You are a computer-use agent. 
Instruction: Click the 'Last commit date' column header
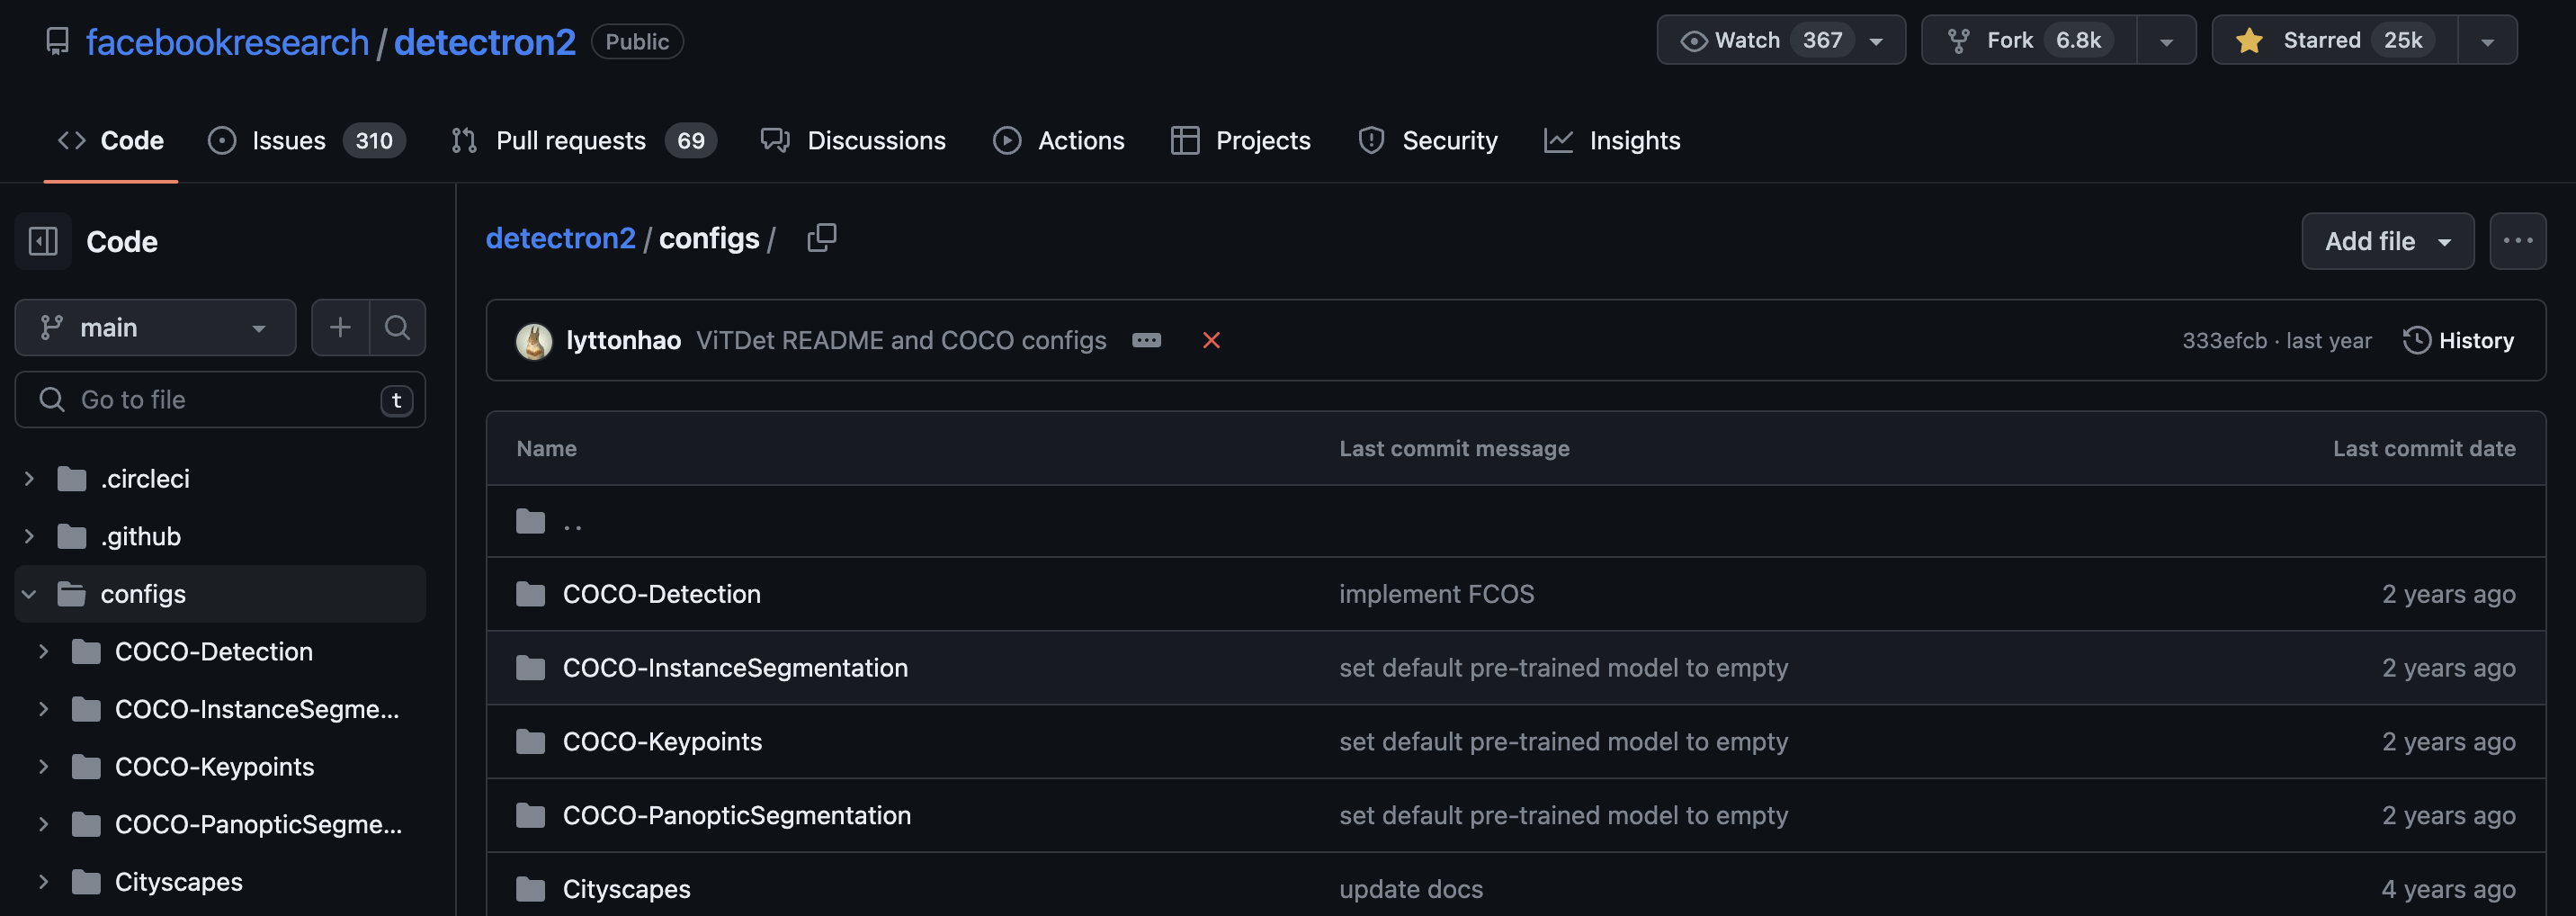pos(2424,448)
